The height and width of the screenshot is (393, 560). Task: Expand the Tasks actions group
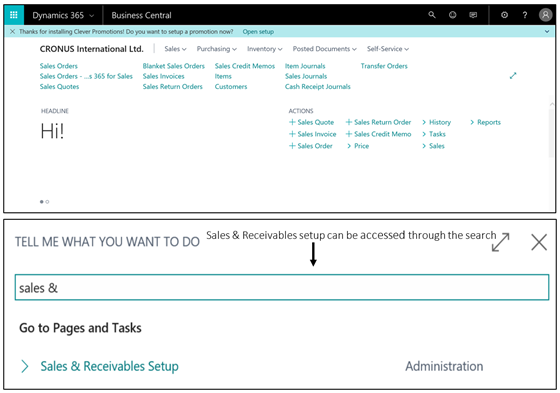tap(434, 134)
